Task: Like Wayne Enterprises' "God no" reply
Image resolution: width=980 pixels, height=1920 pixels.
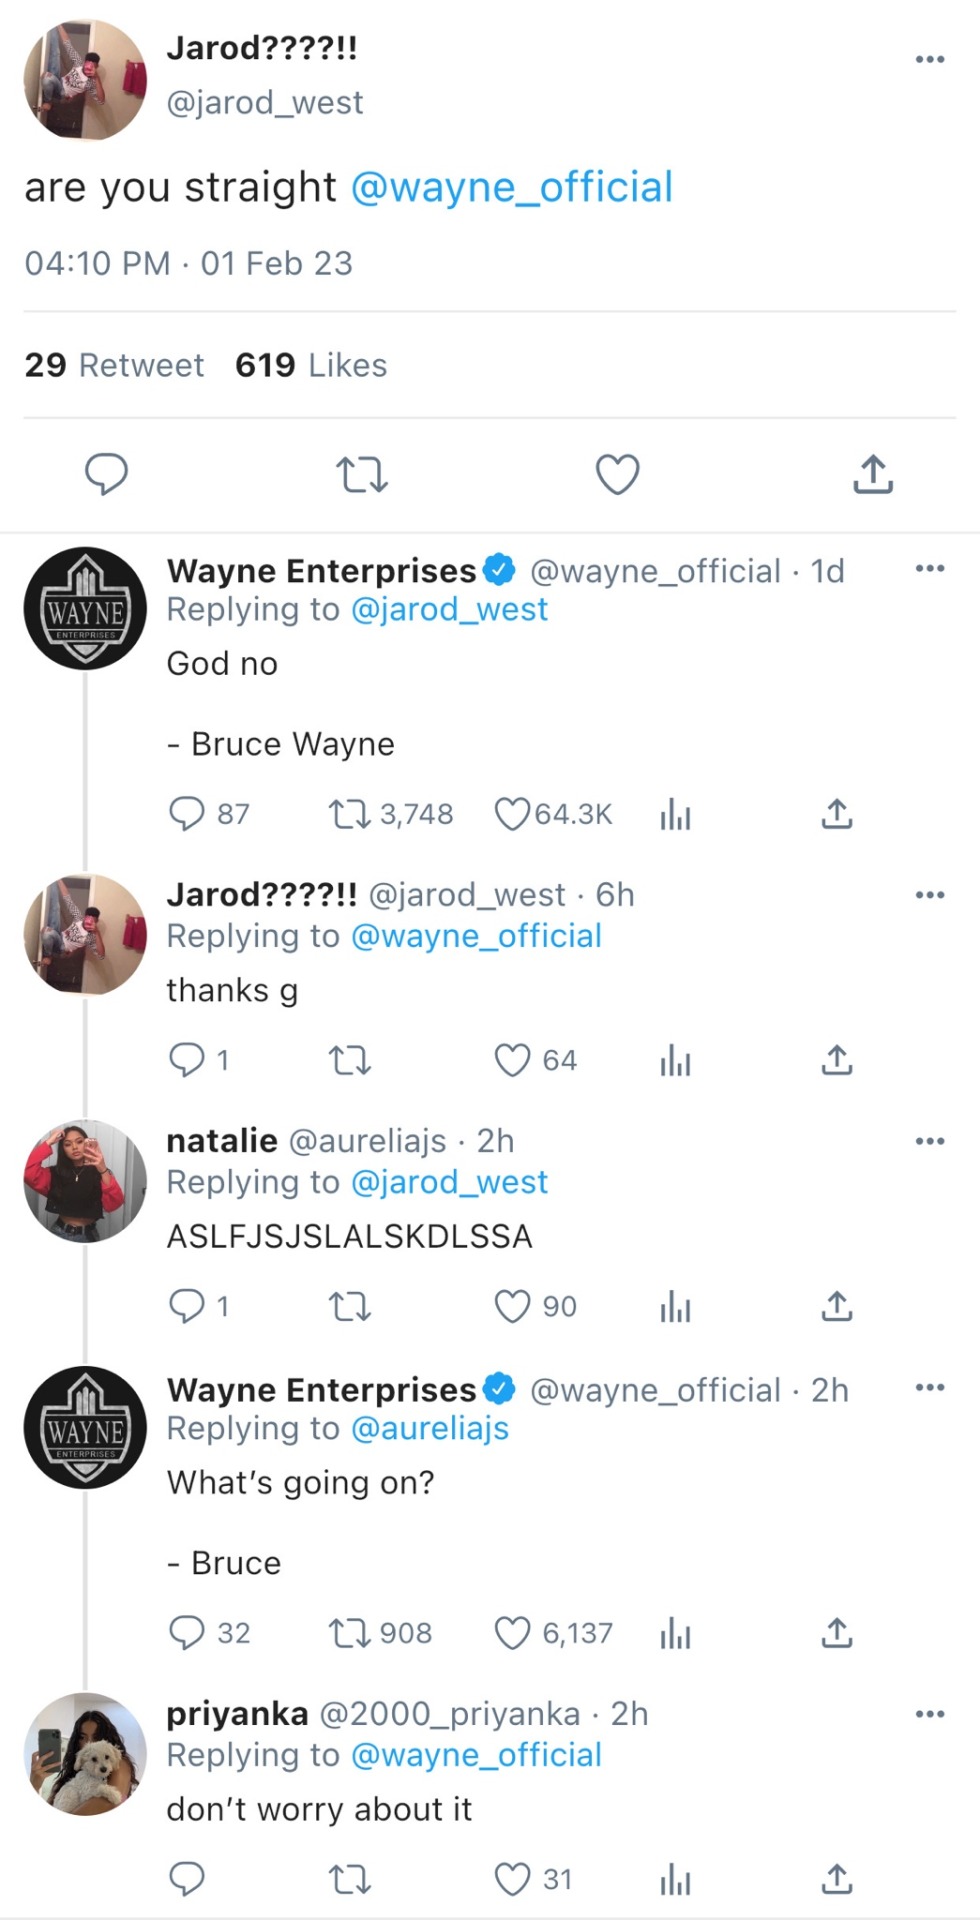Action: coord(512,814)
